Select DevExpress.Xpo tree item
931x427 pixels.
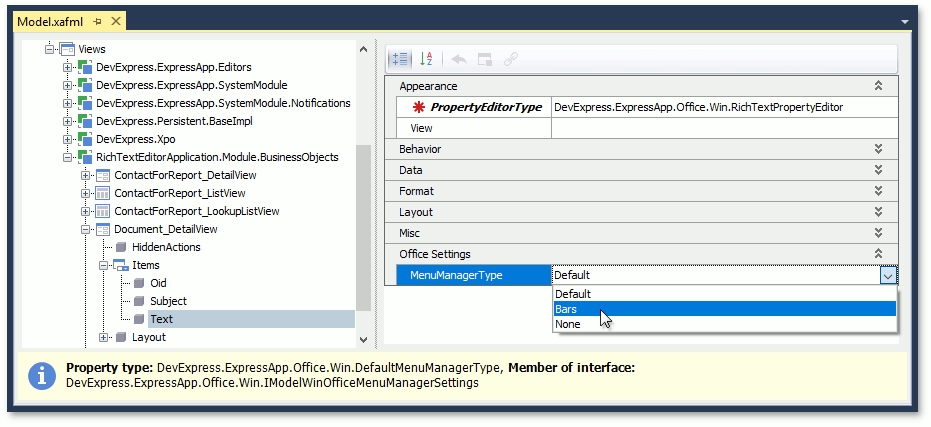click(x=136, y=139)
